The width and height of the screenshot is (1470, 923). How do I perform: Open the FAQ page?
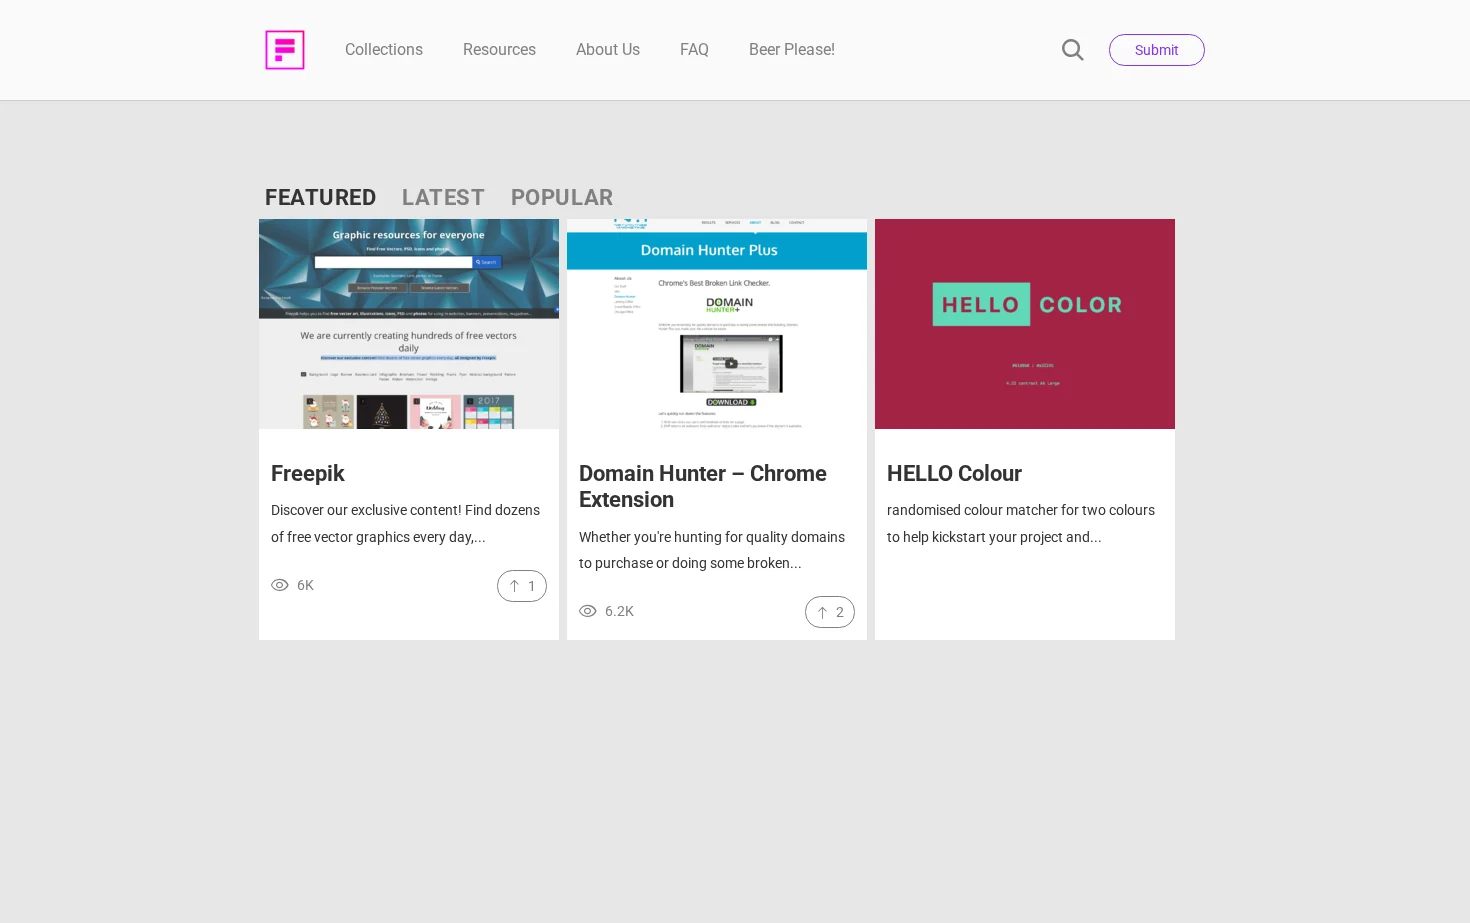tap(694, 50)
